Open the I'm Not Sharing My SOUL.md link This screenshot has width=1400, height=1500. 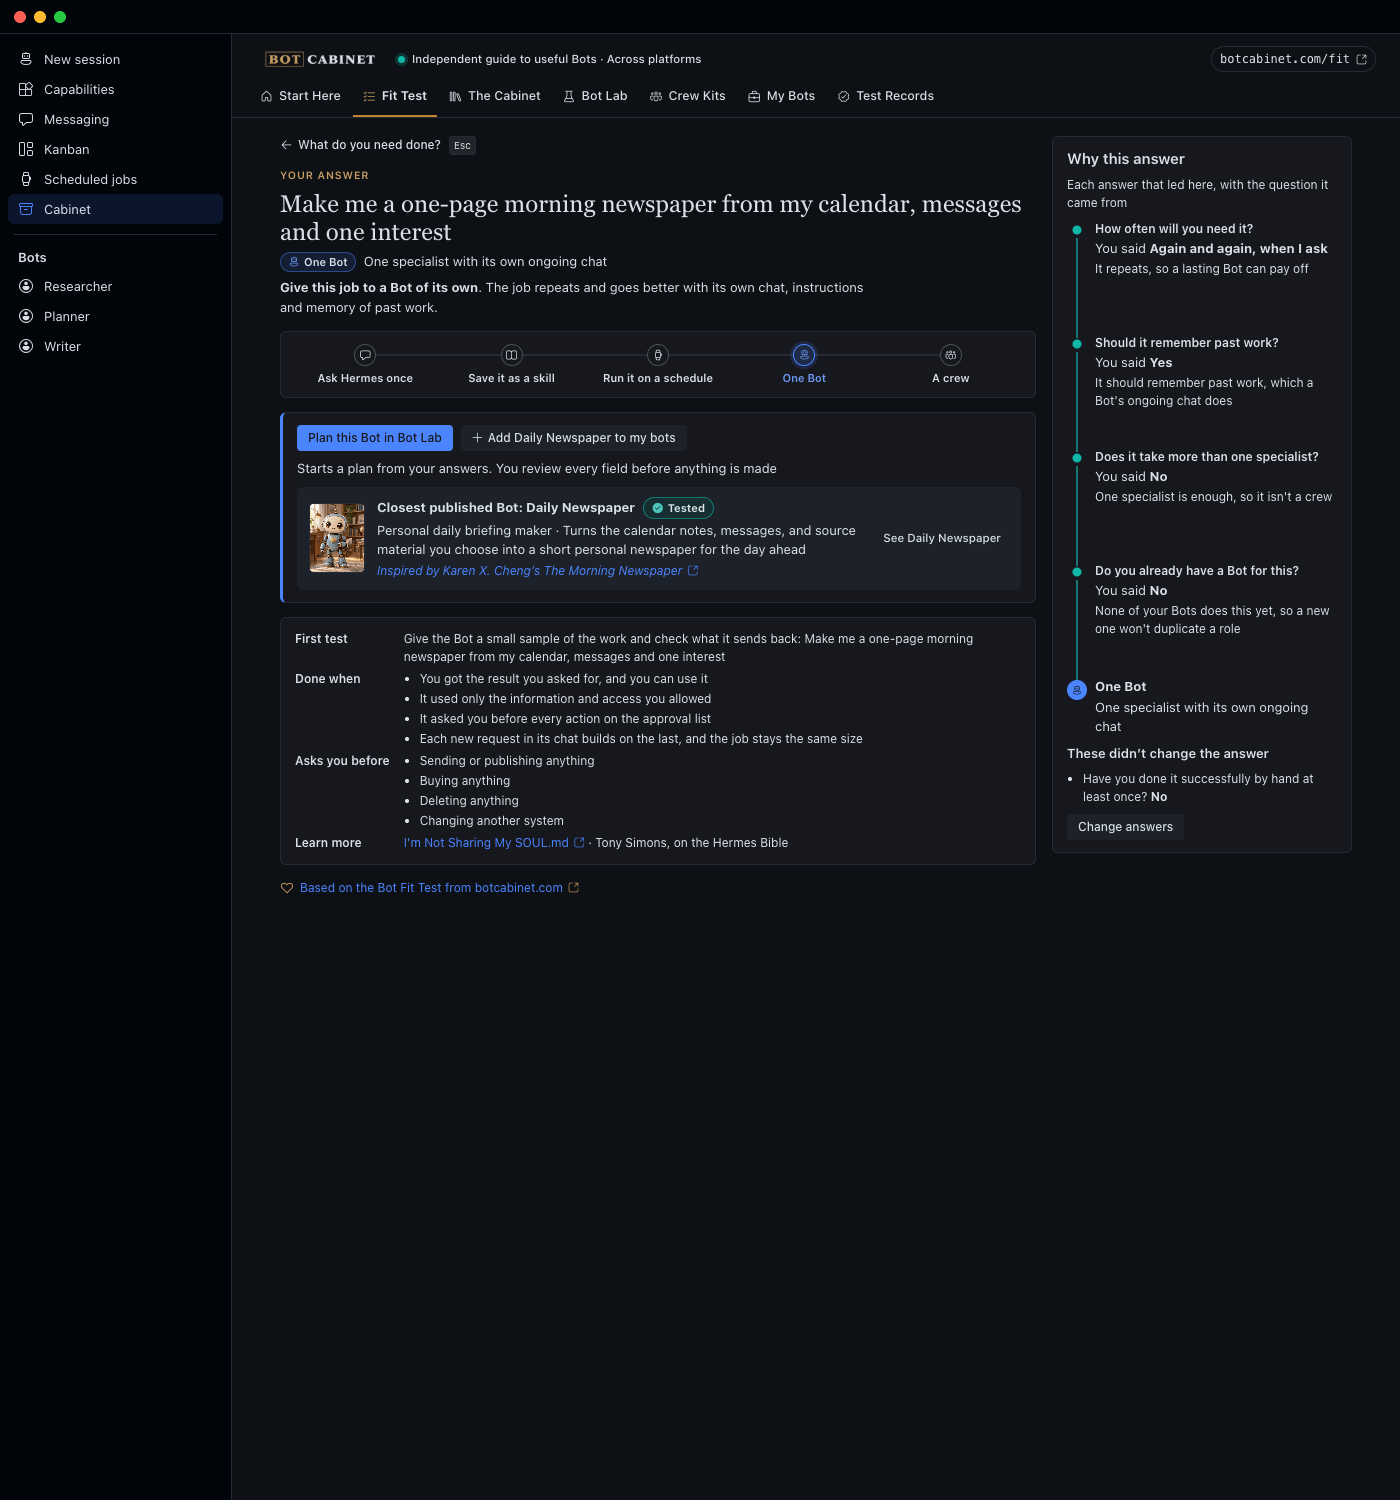point(494,843)
